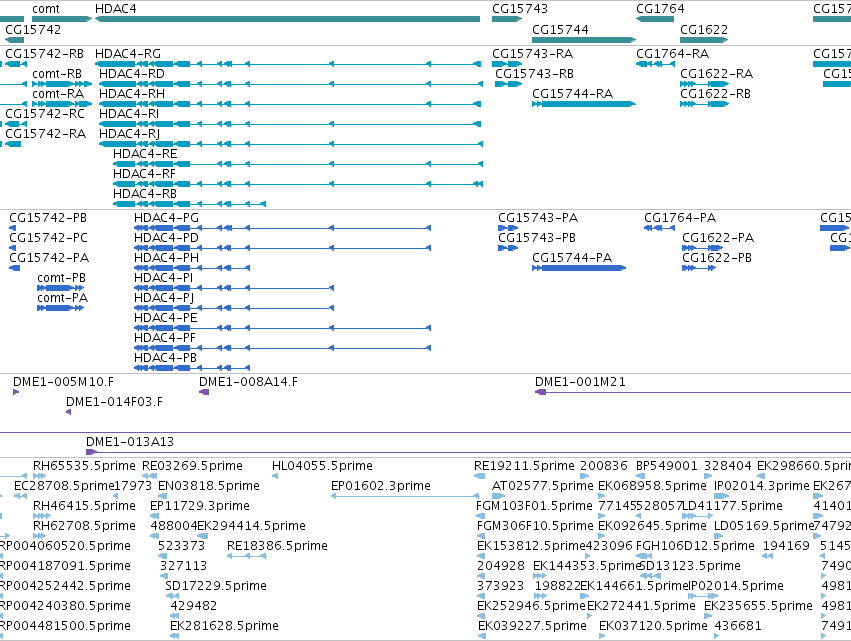Select protein HDAC4-PF

[x=165, y=339]
